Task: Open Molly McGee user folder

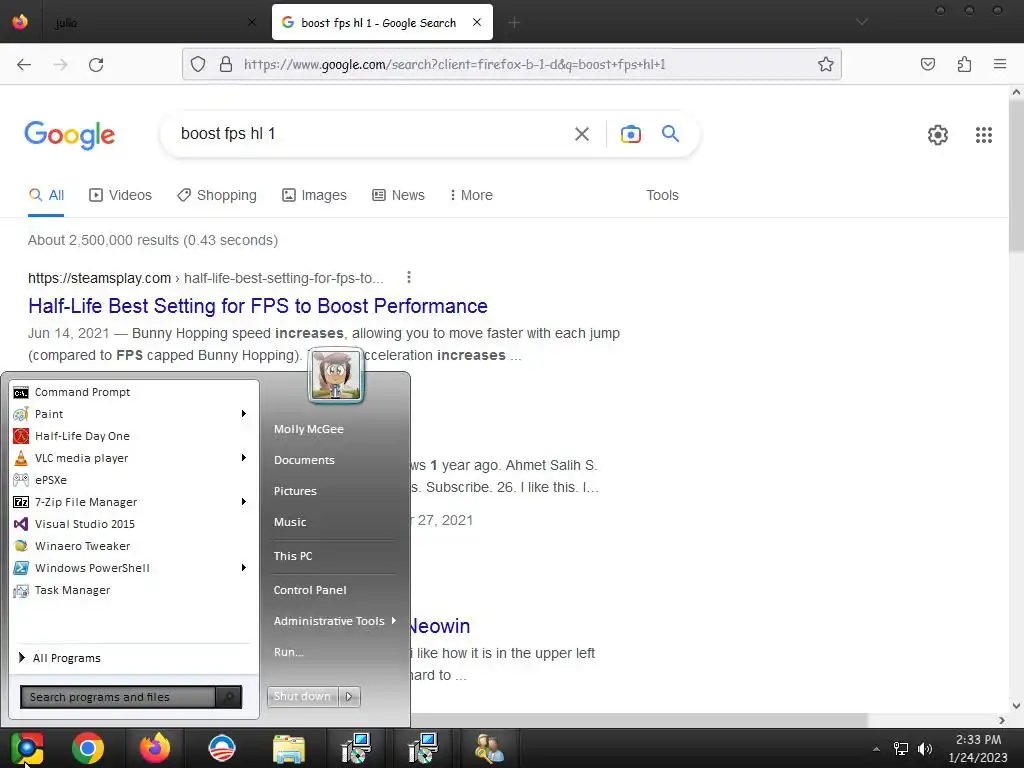Action: point(308,429)
